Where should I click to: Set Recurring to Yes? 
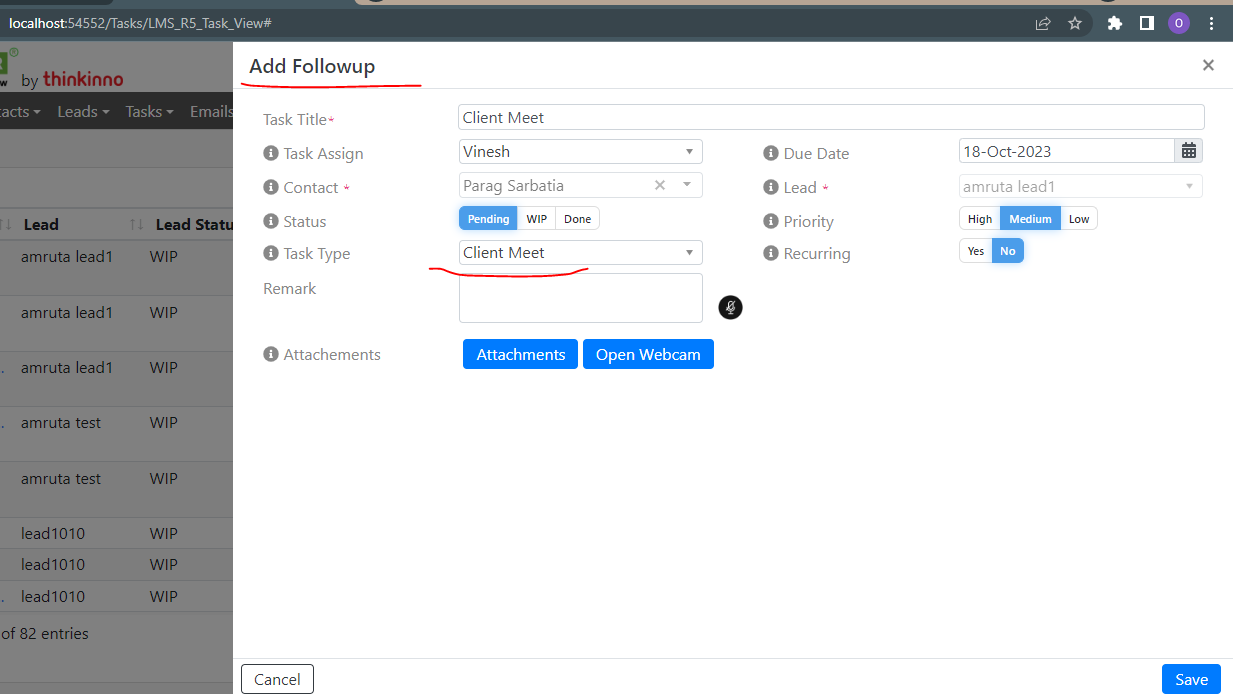976,251
